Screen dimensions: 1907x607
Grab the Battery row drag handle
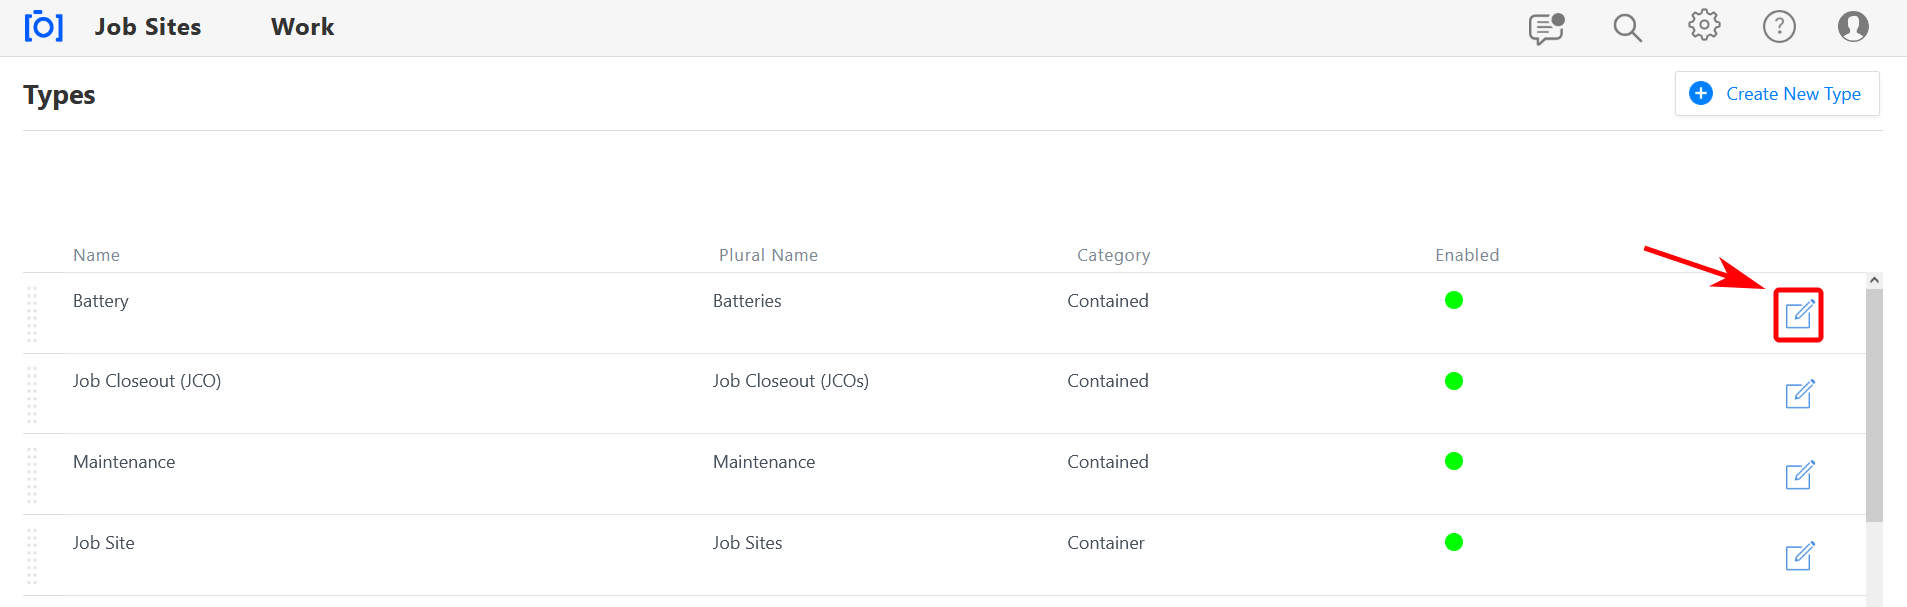(x=32, y=314)
